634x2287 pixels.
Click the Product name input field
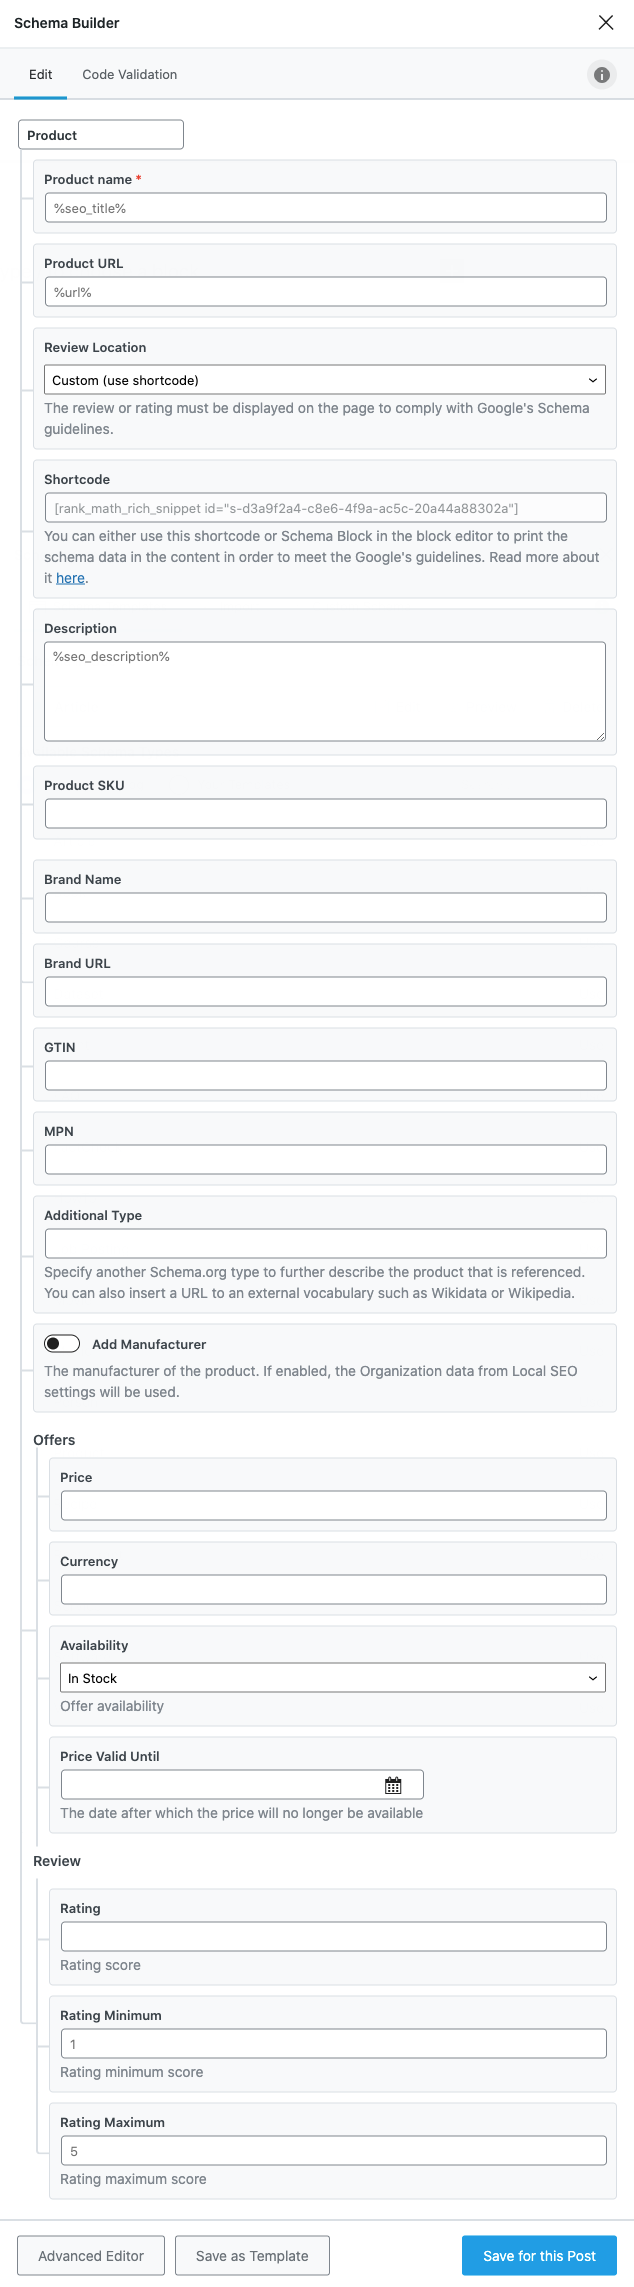(325, 208)
